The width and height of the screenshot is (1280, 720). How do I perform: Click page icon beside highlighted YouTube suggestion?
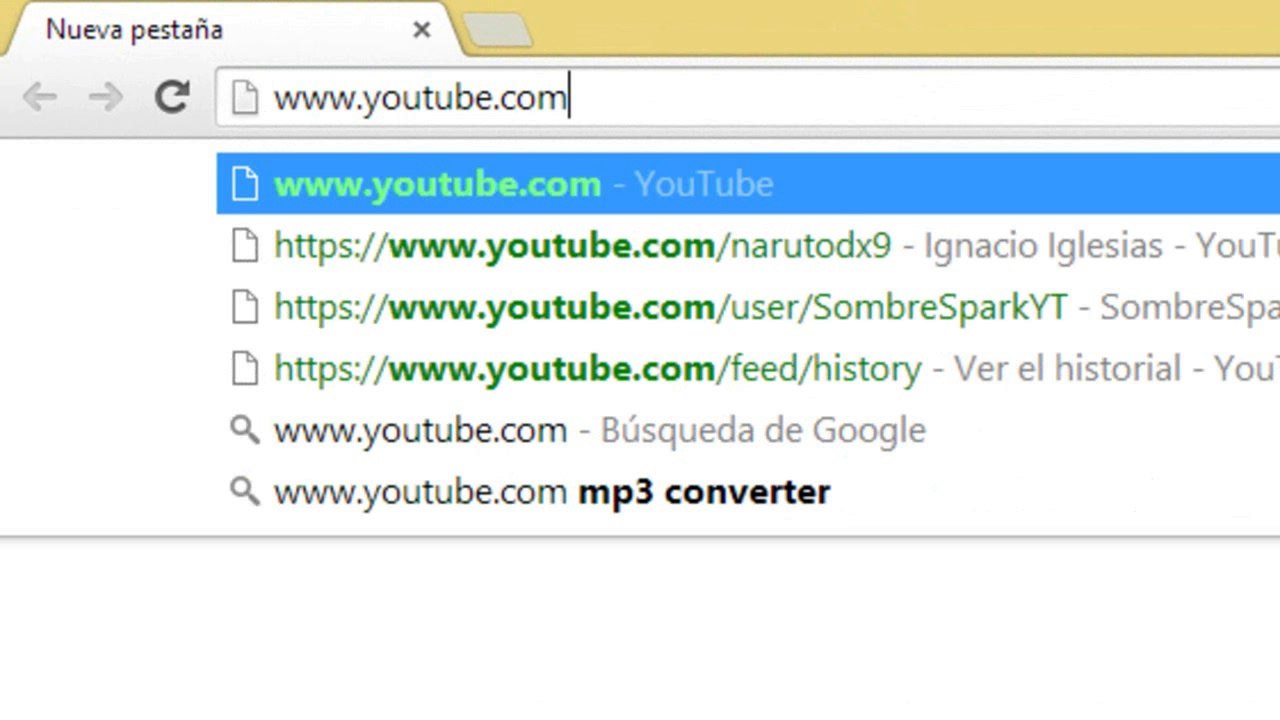point(245,184)
